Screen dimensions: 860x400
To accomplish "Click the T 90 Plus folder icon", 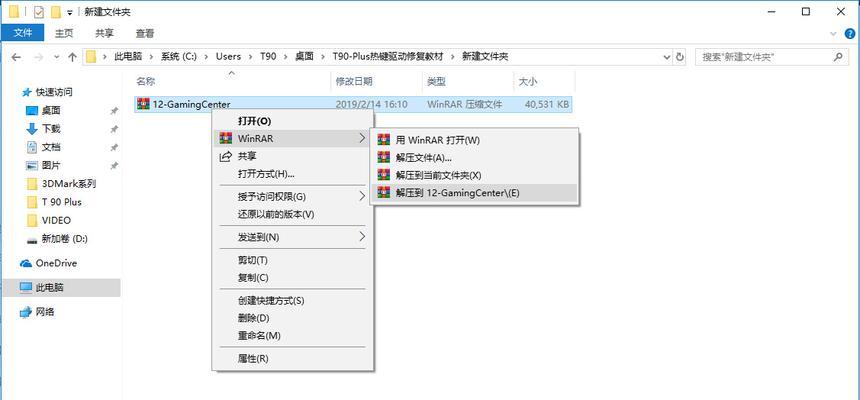I will tap(32, 202).
